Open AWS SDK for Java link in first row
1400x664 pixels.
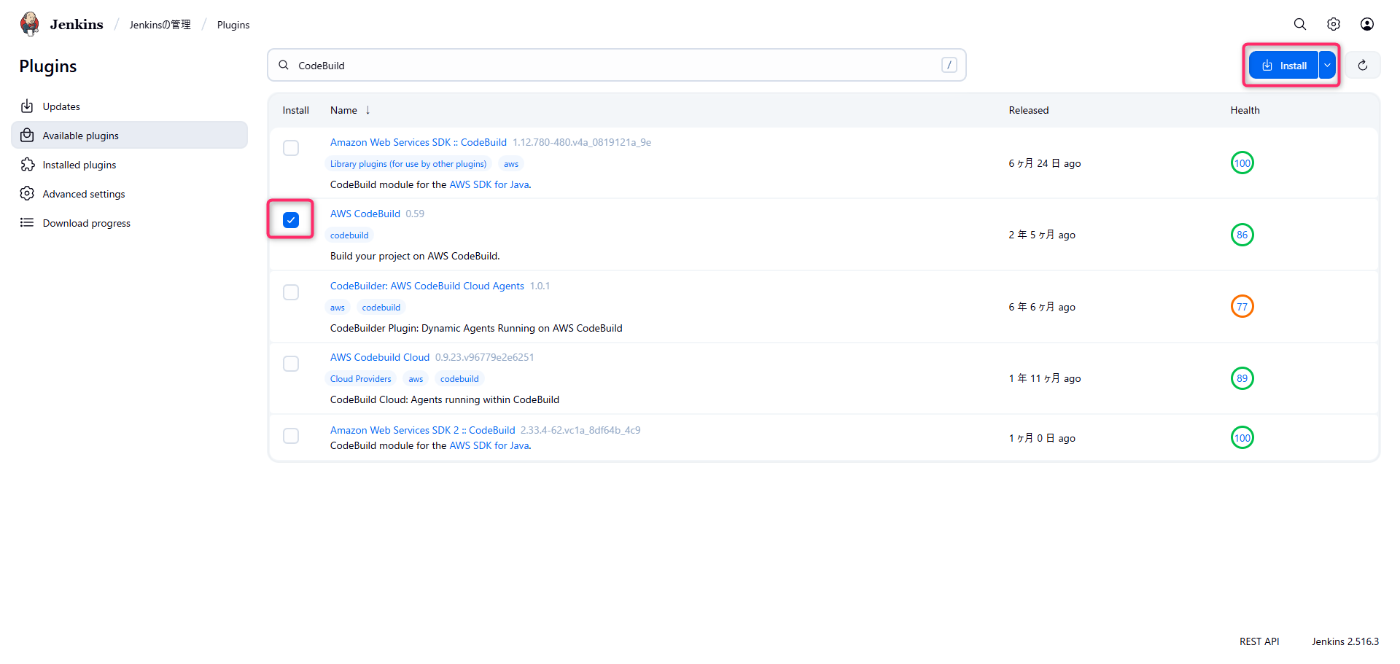coord(489,184)
